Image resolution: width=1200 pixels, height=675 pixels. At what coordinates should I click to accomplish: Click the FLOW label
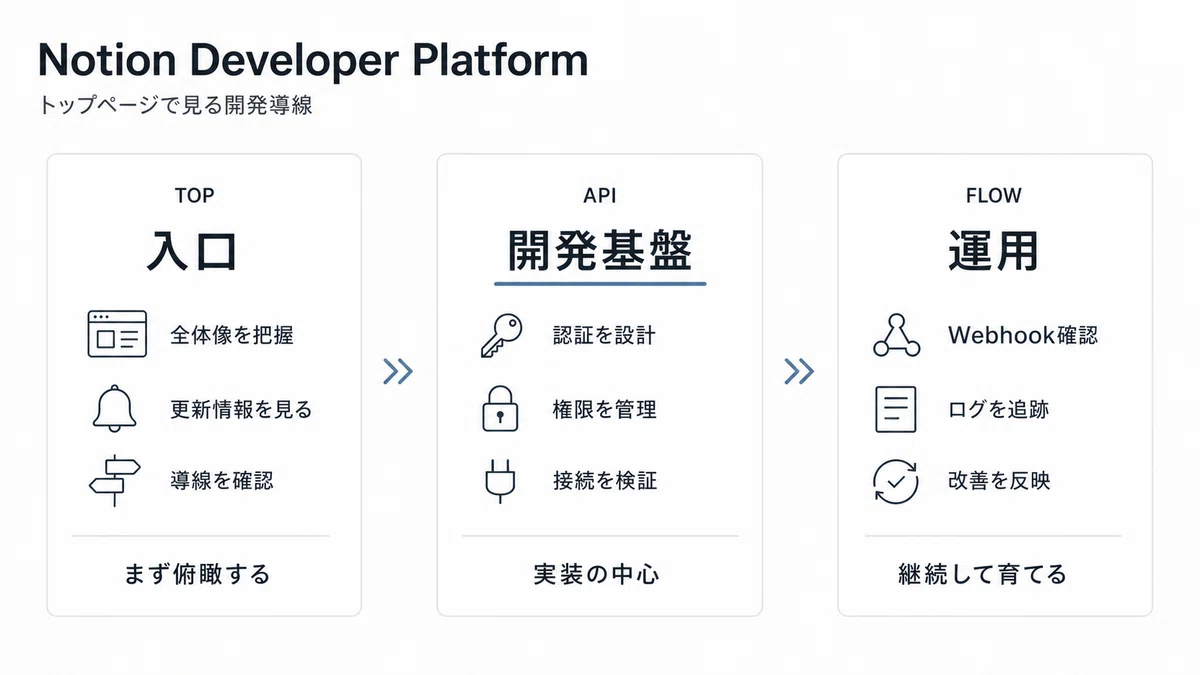pos(994,196)
